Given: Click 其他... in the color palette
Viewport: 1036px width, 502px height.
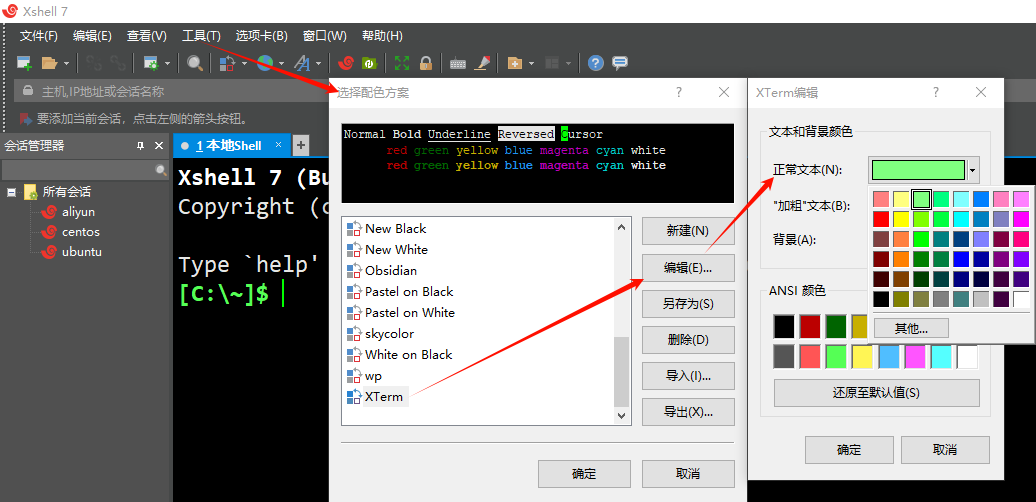Looking at the screenshot, I should click(911, 328).
